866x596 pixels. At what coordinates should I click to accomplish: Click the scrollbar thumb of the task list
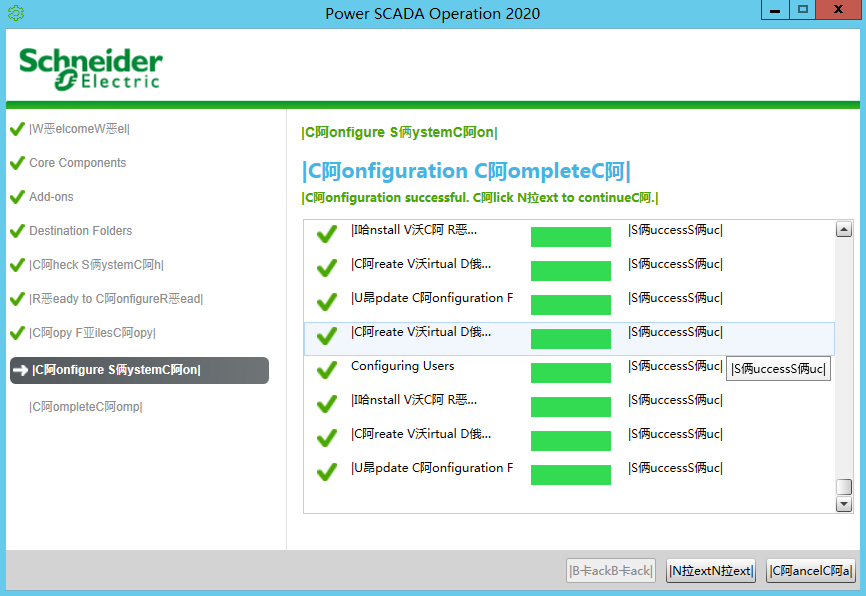(x=843, y=487)
